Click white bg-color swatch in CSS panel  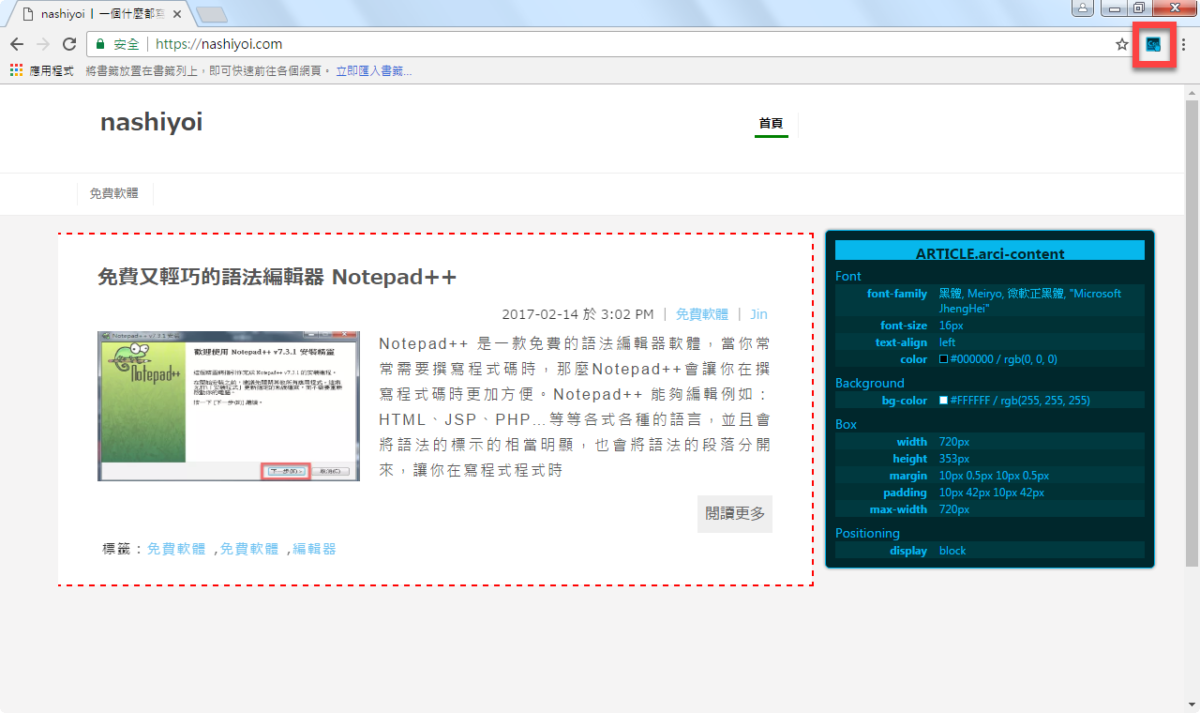click(x=943, y=400)
